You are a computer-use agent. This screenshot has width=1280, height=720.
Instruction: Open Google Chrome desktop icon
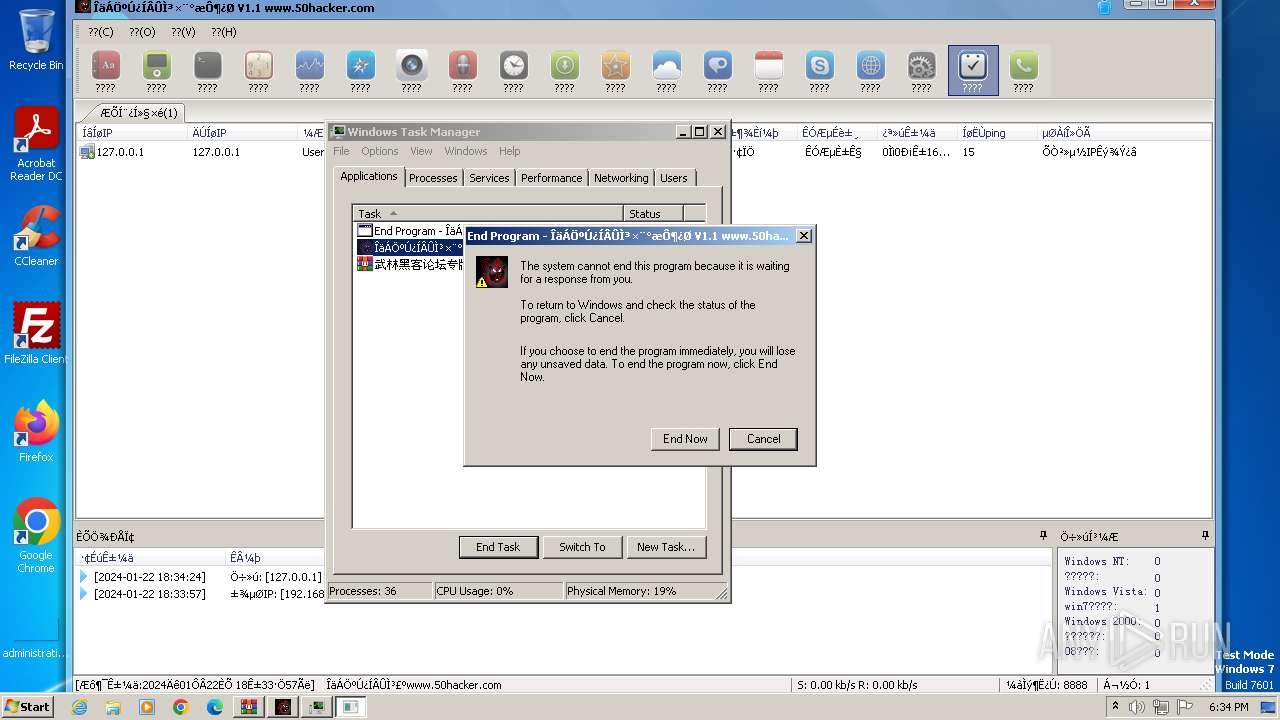pos(36,536)
